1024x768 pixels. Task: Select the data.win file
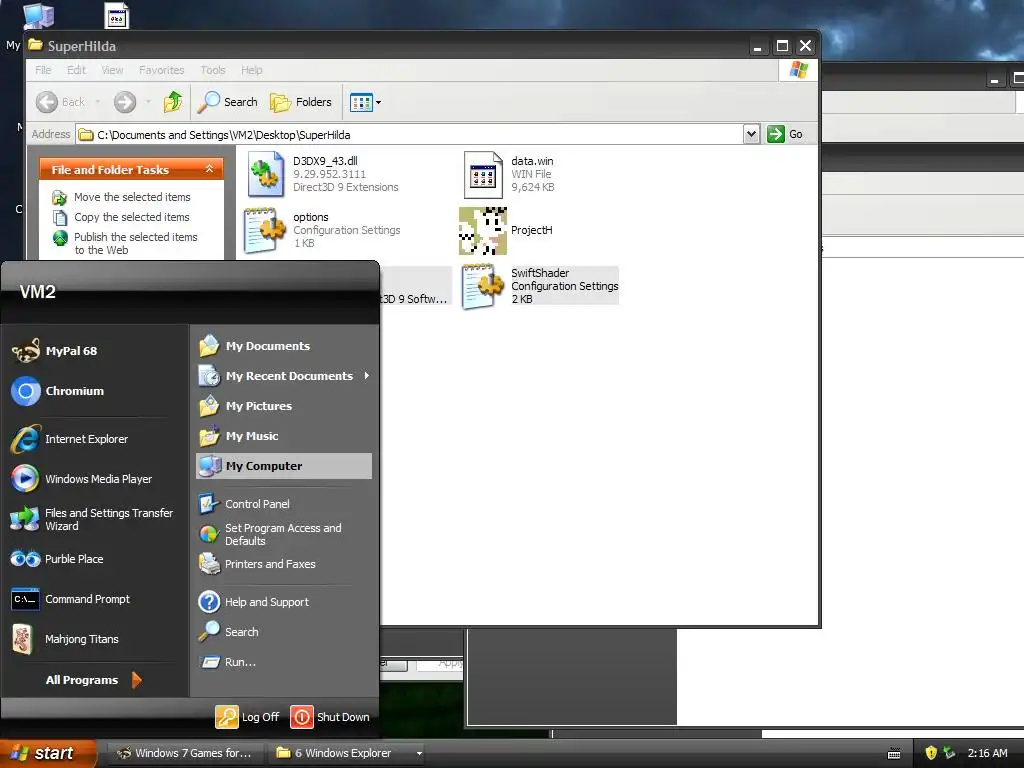509,174
